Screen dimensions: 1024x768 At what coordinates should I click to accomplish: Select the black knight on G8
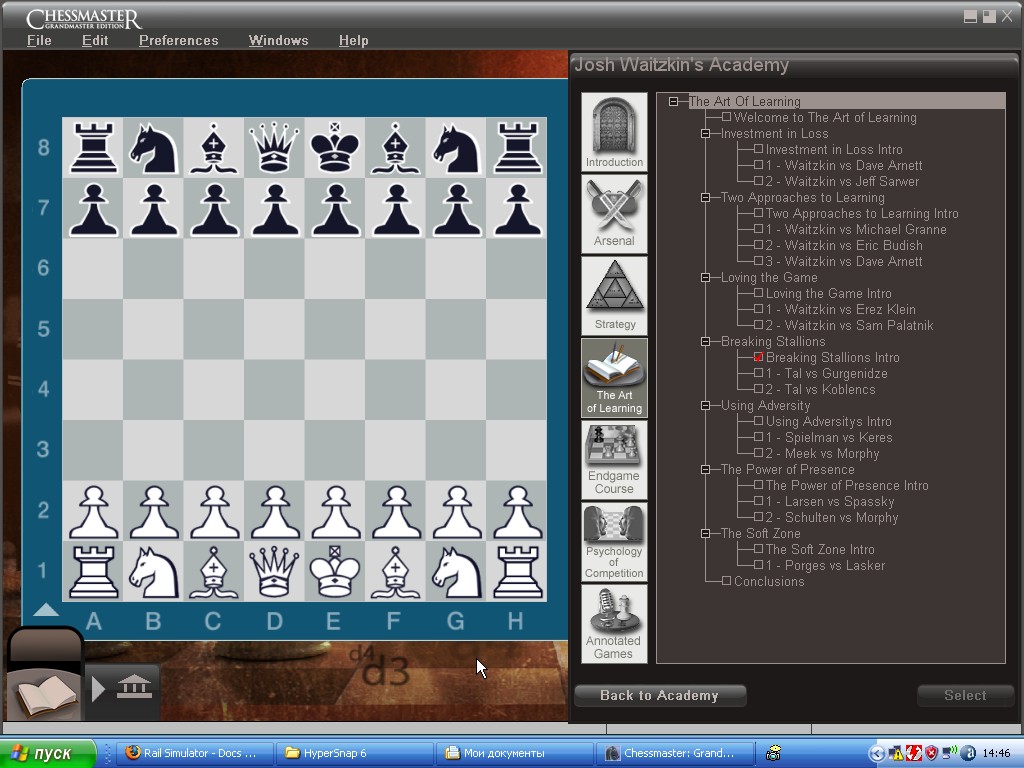click(x=456, y=147)
